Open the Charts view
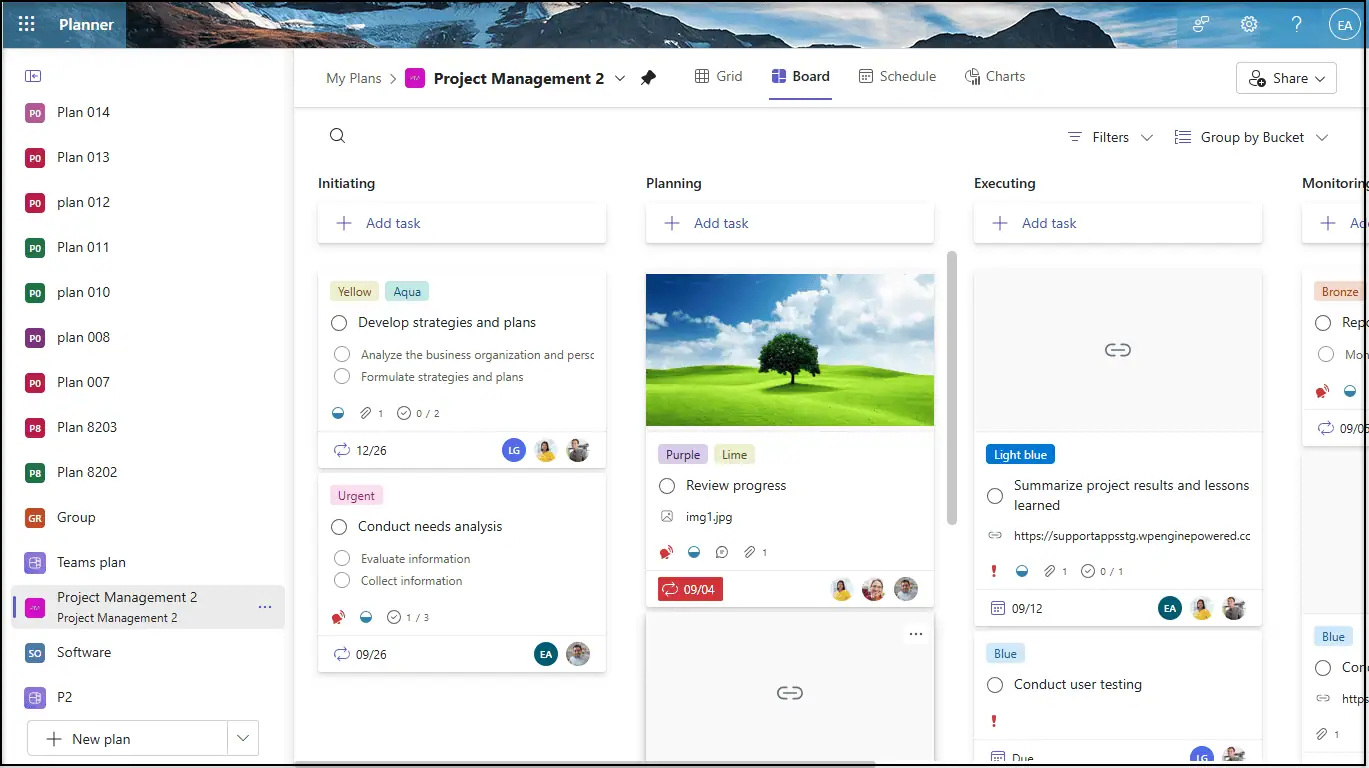This screenshot has width=1369, height=768. 995,76
